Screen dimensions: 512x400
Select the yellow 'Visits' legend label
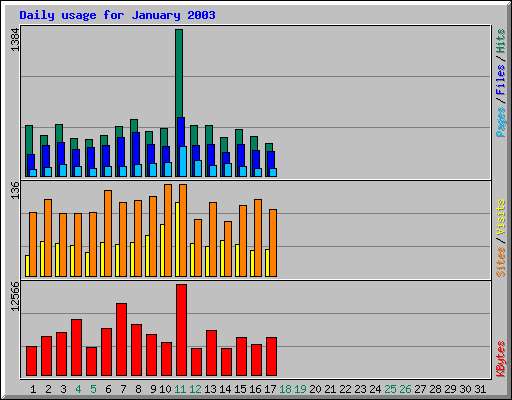coord(500,217)
